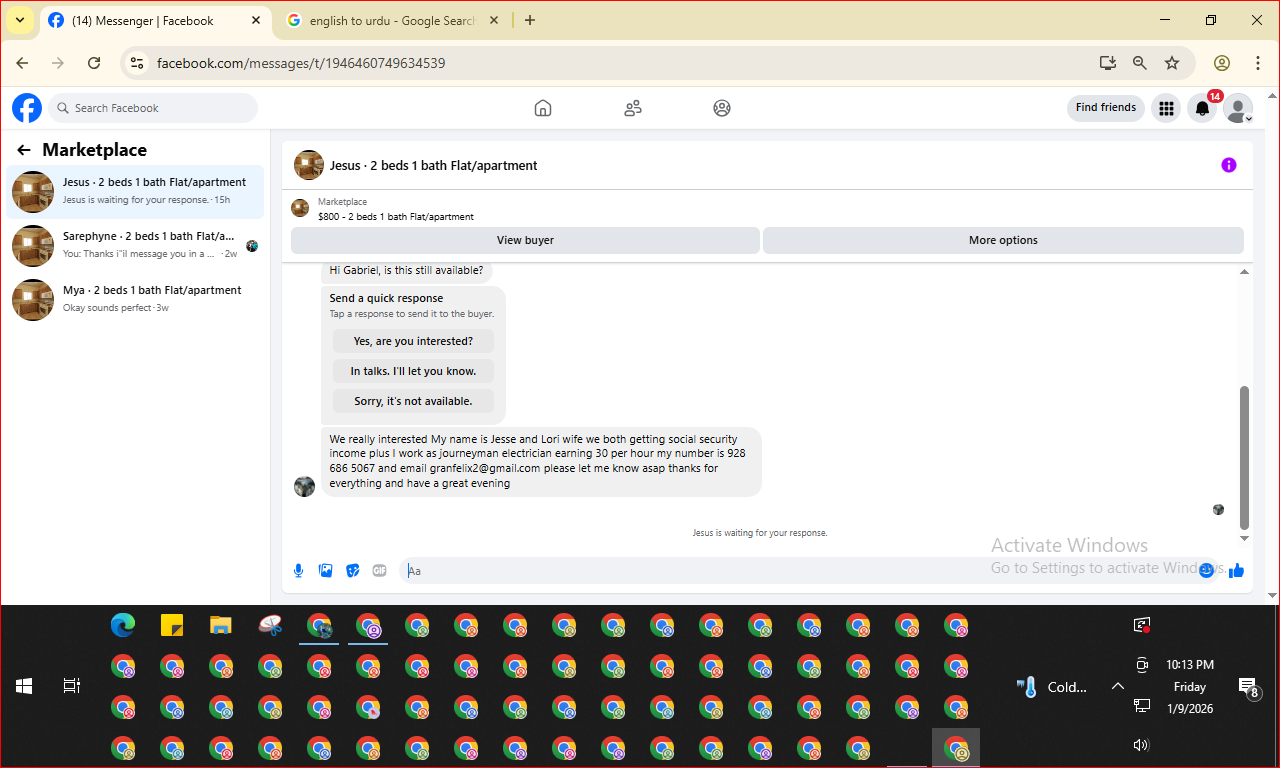Launch Microsoft Edge from the taskbar

[123, 626]
